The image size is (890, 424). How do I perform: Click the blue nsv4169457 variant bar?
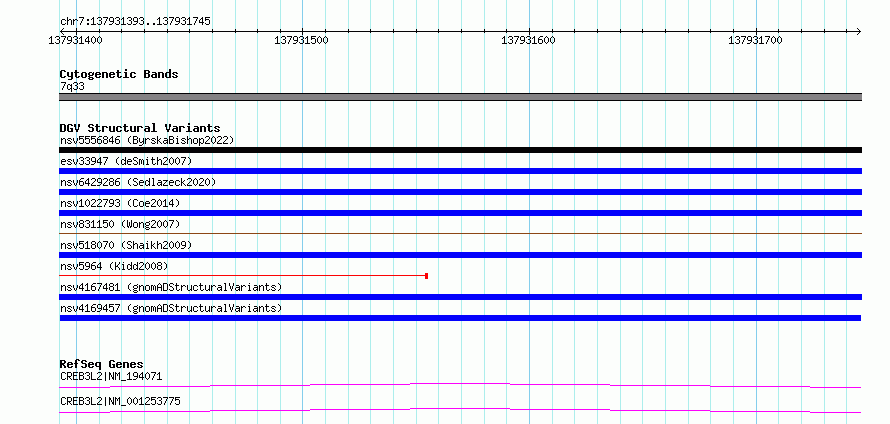460,318
